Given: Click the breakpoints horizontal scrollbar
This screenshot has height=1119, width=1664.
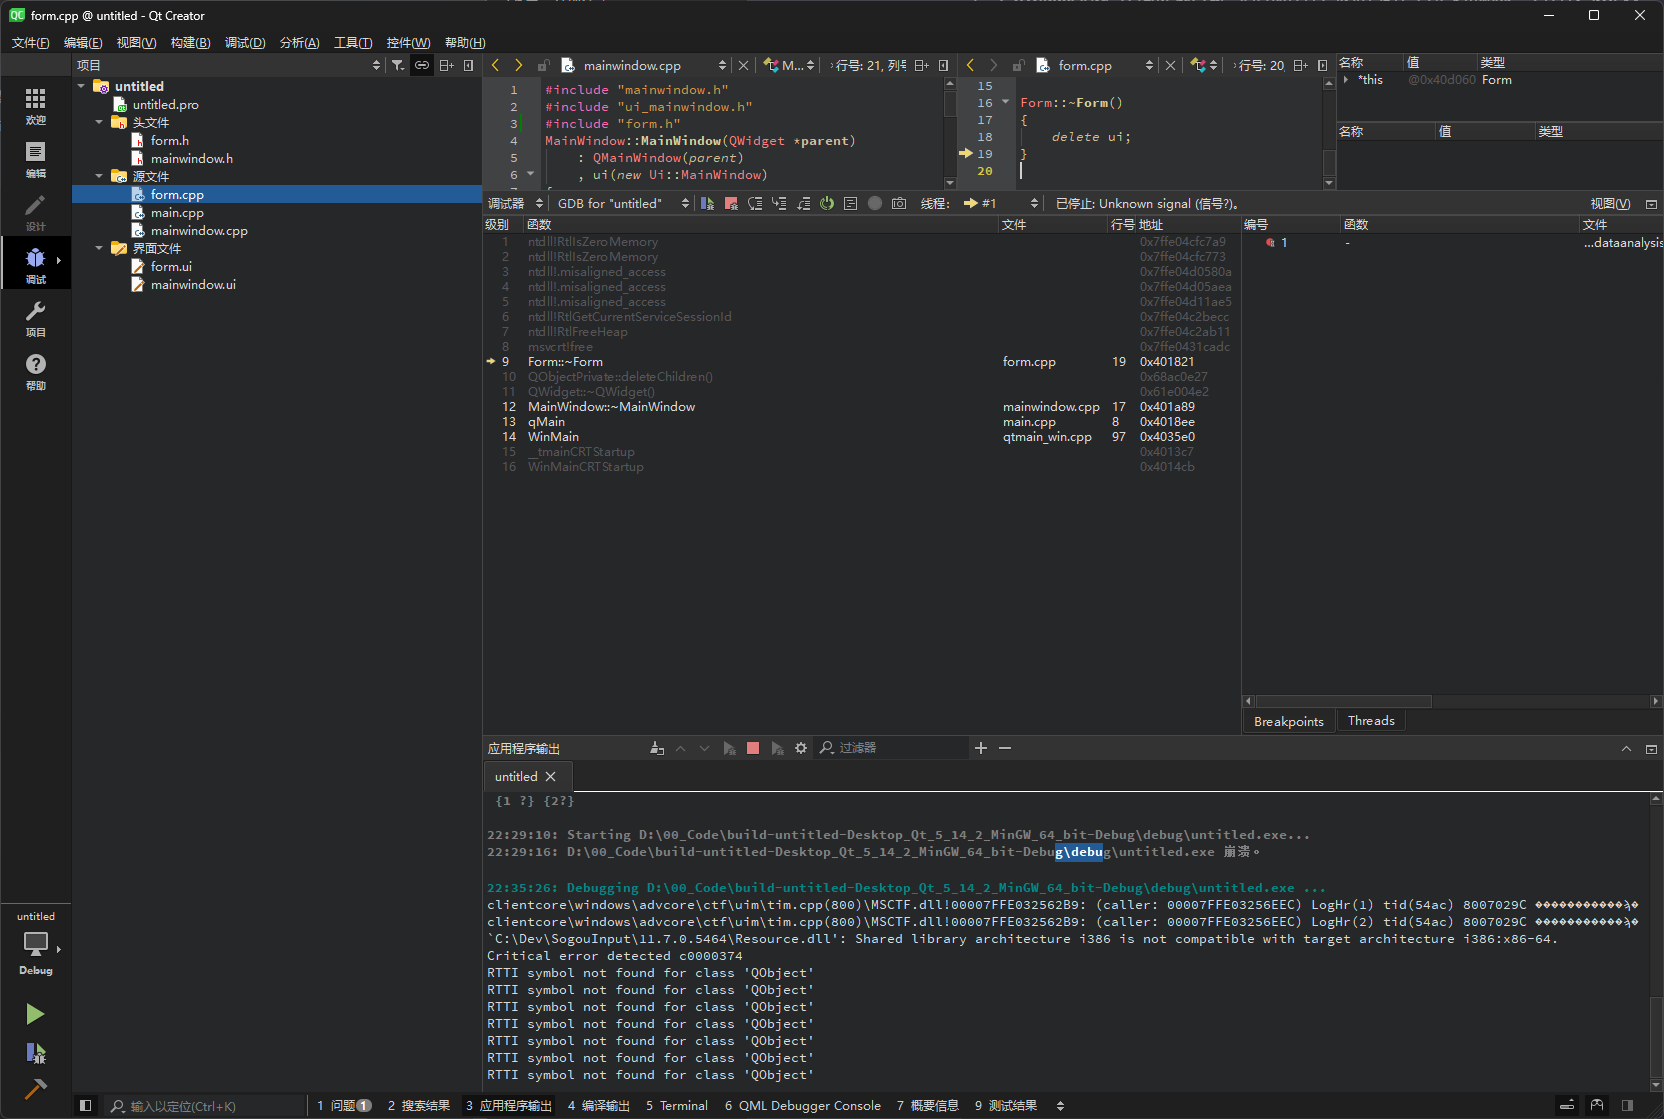Looking at the screenshot, I should click(x=1343, y=701).
